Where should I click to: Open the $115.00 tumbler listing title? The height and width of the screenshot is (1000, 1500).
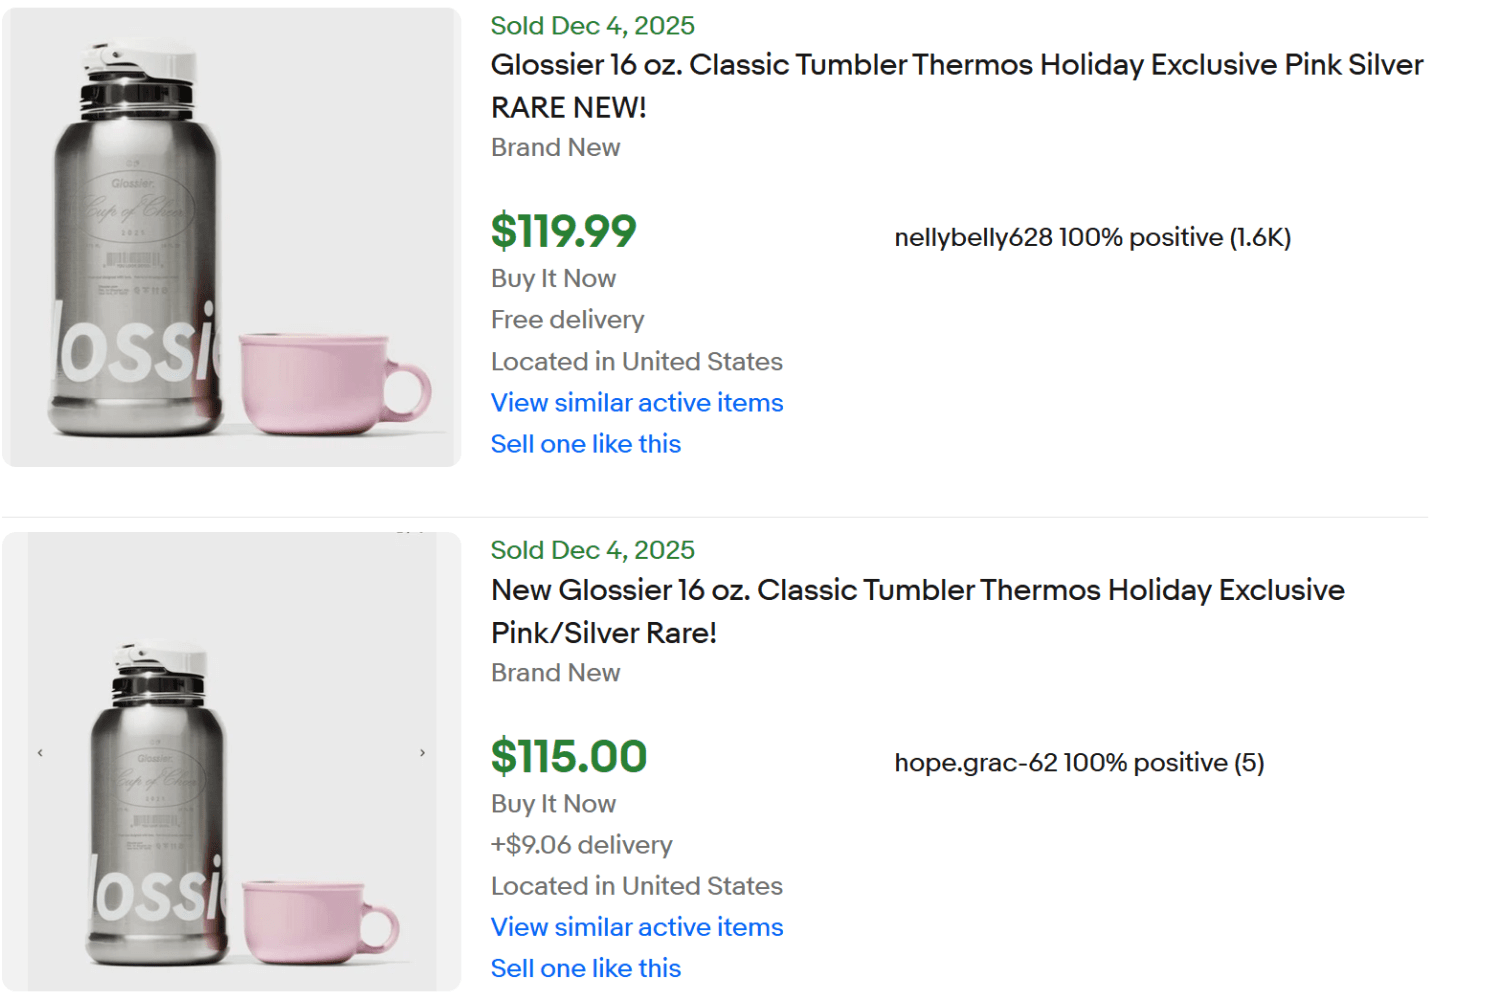tap(917, 611)
